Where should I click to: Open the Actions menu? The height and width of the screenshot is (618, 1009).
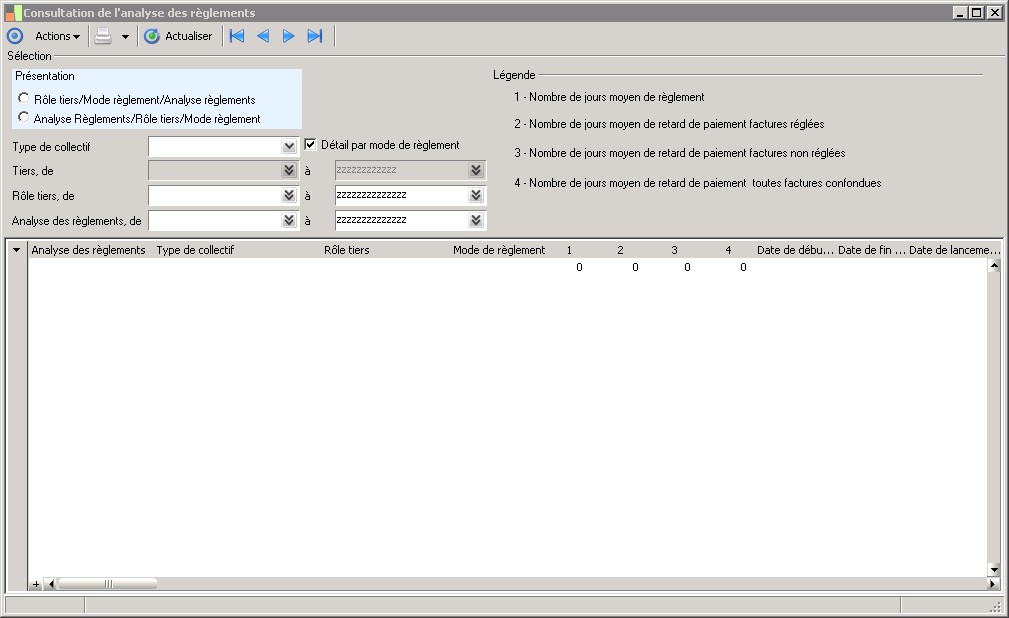click(57, 36)
